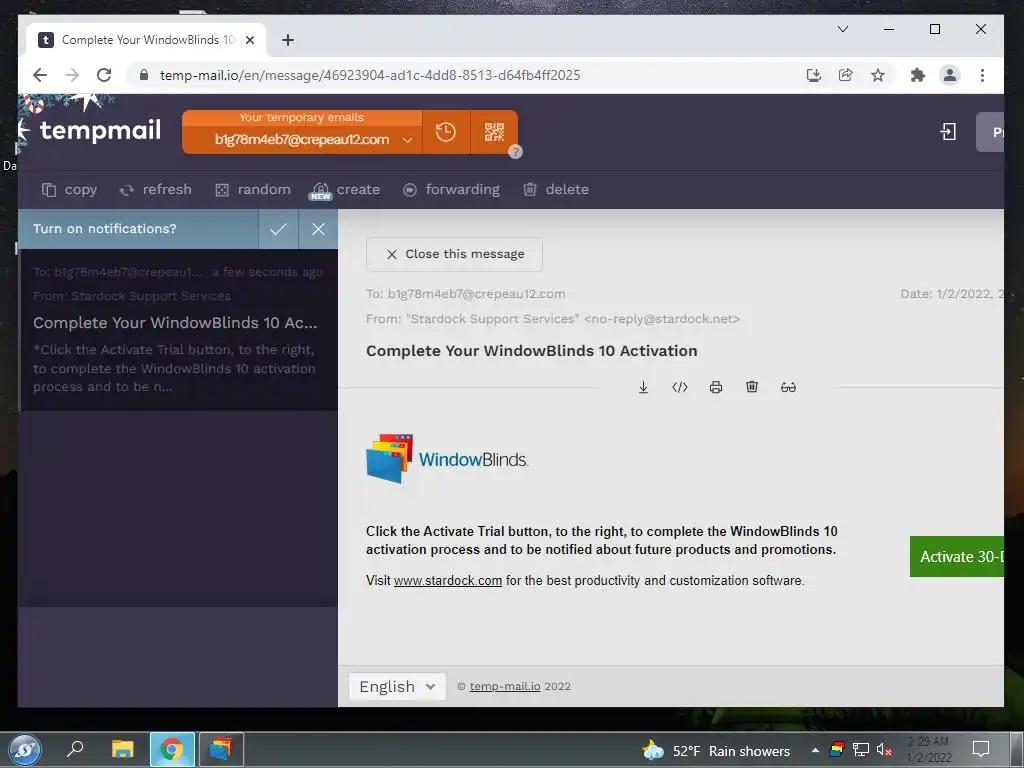1024x768 pixels.
Task: Click the glasses reader-view icon
Action: coord(788,387)
